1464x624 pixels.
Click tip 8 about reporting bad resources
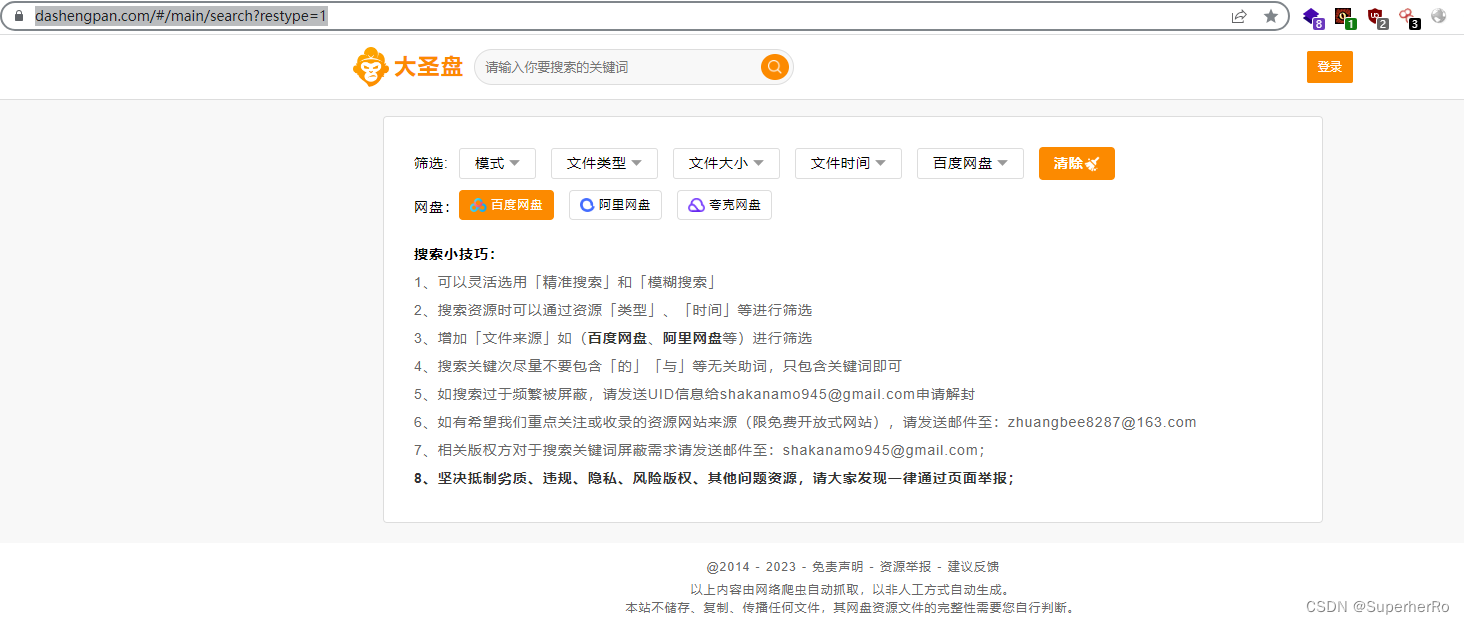(x=714, y=478)
